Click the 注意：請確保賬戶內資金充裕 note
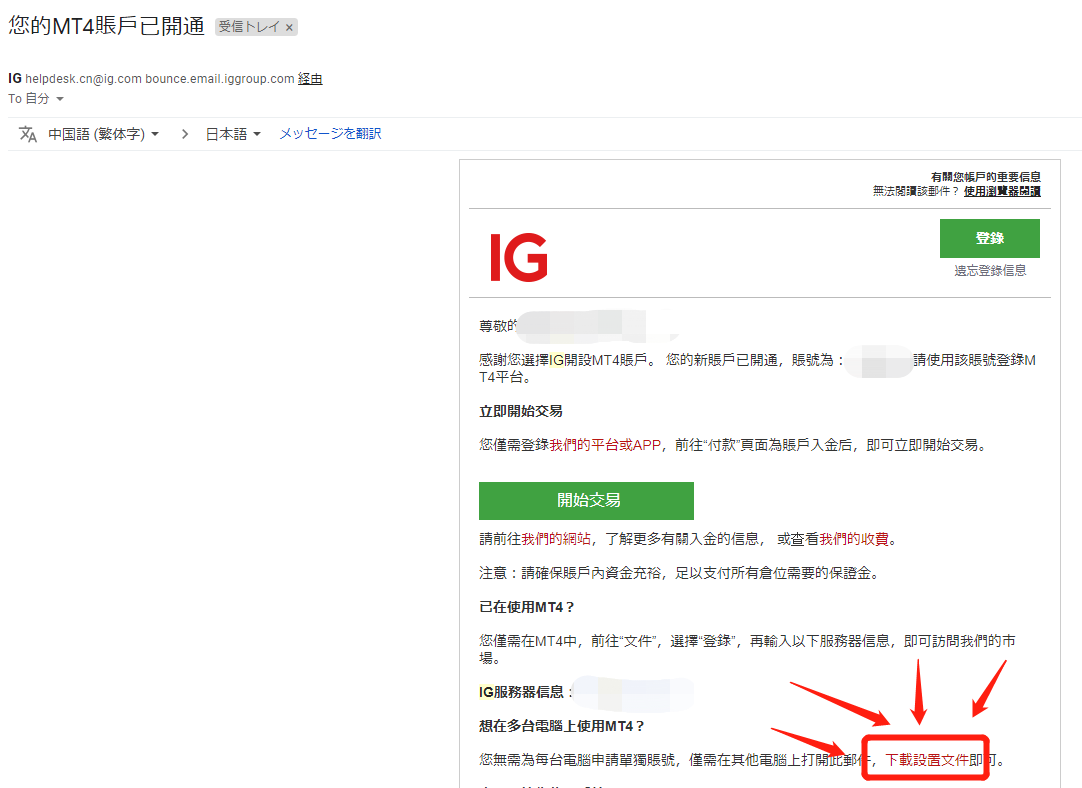1082x788 pixels. pos(679,573)
